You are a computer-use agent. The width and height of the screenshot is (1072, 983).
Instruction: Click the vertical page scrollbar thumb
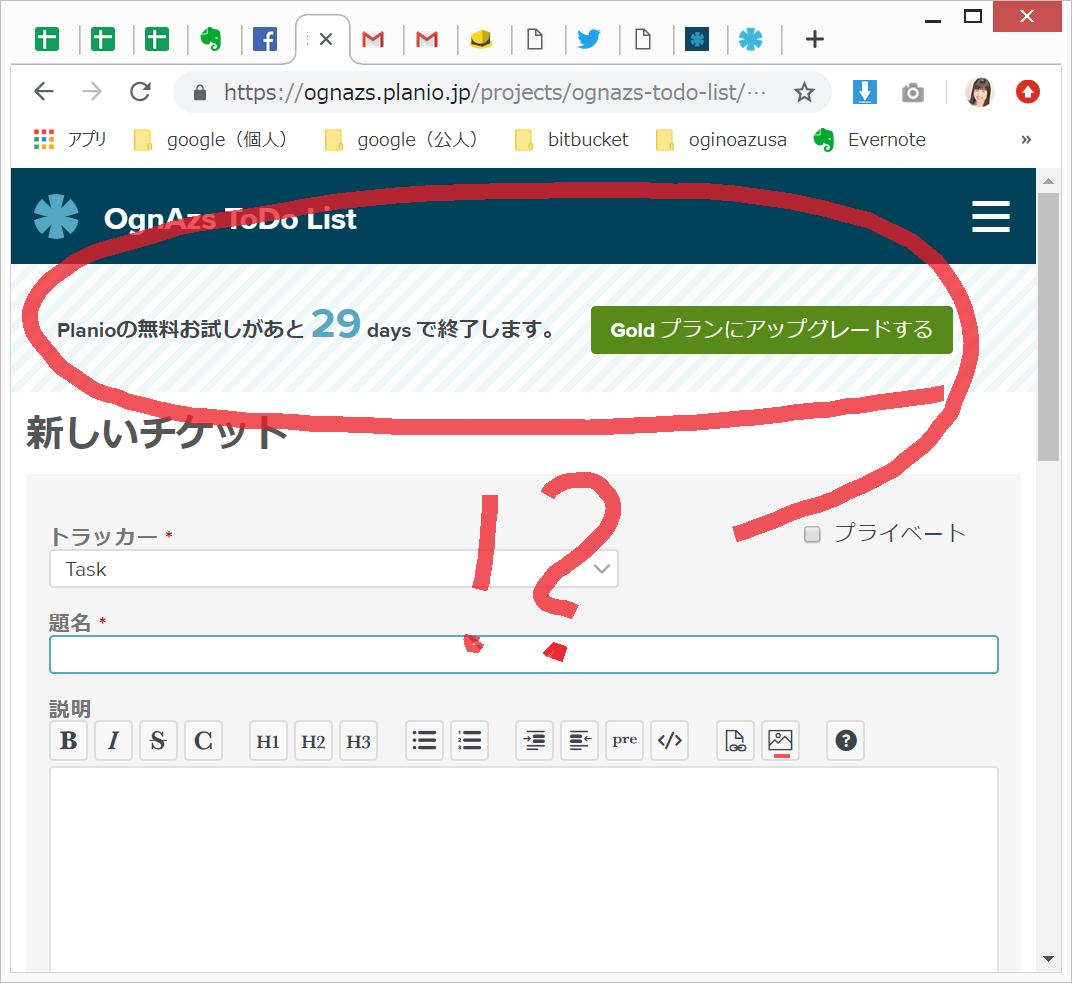(x=1048, y=327)
